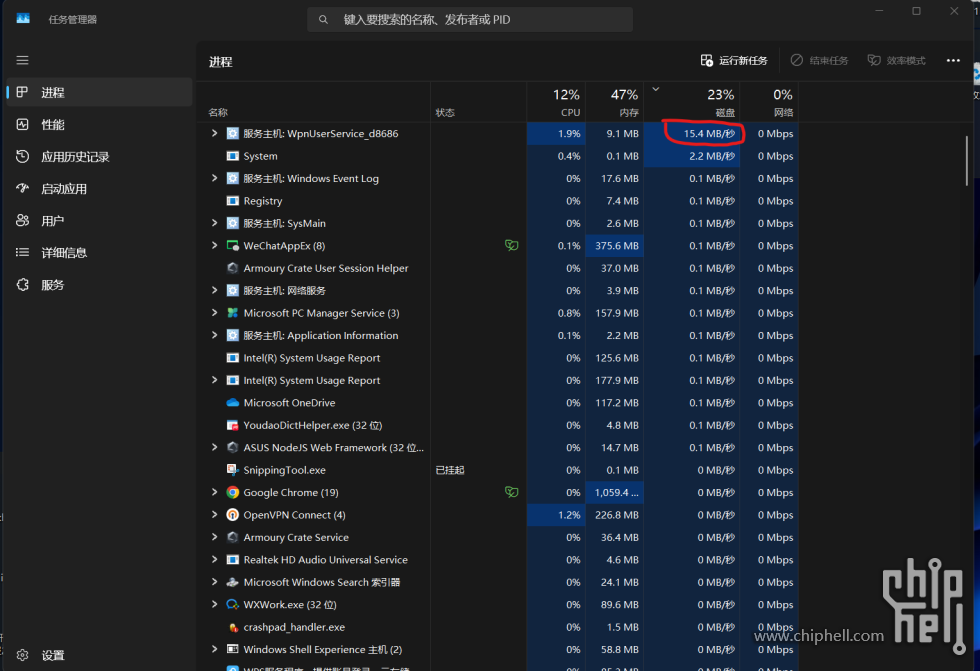The width and height of the screenshot is (980, 671).
Task: Expand the Google Chrome (19) process group
Action: [x=214, y=492]
